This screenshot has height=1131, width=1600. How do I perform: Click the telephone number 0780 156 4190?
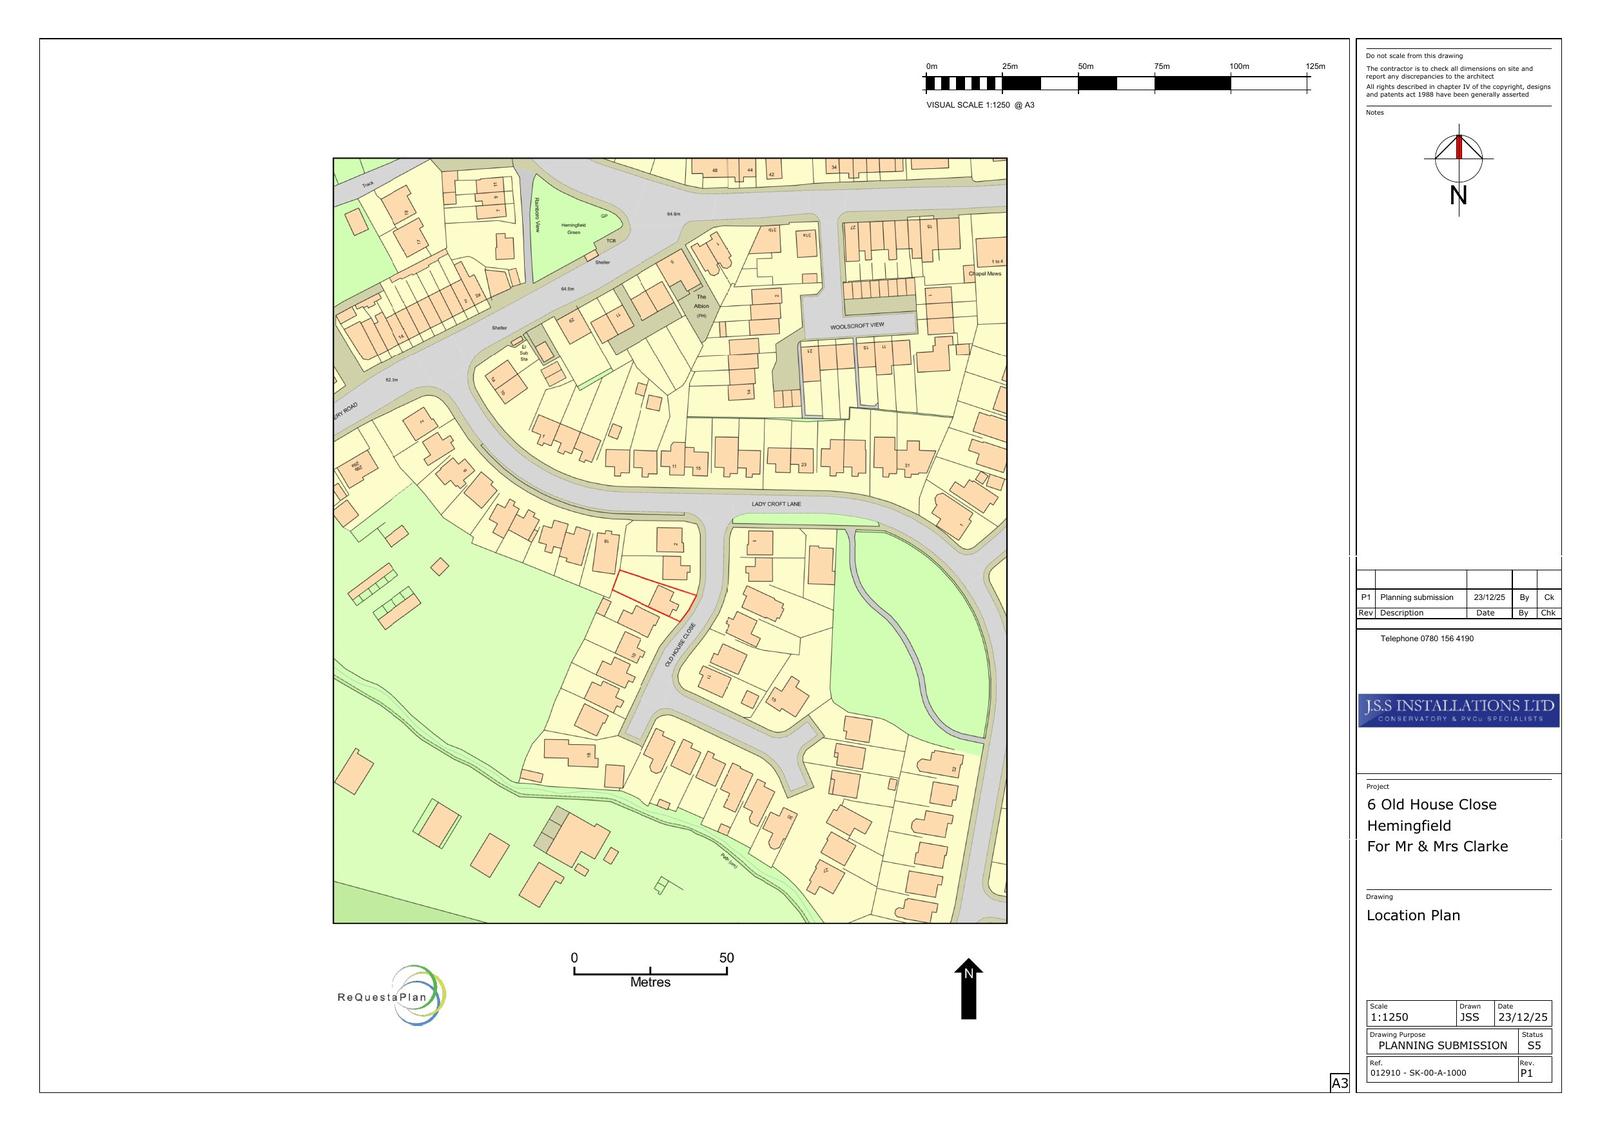pyautogui.click(x=1426, y=638)
